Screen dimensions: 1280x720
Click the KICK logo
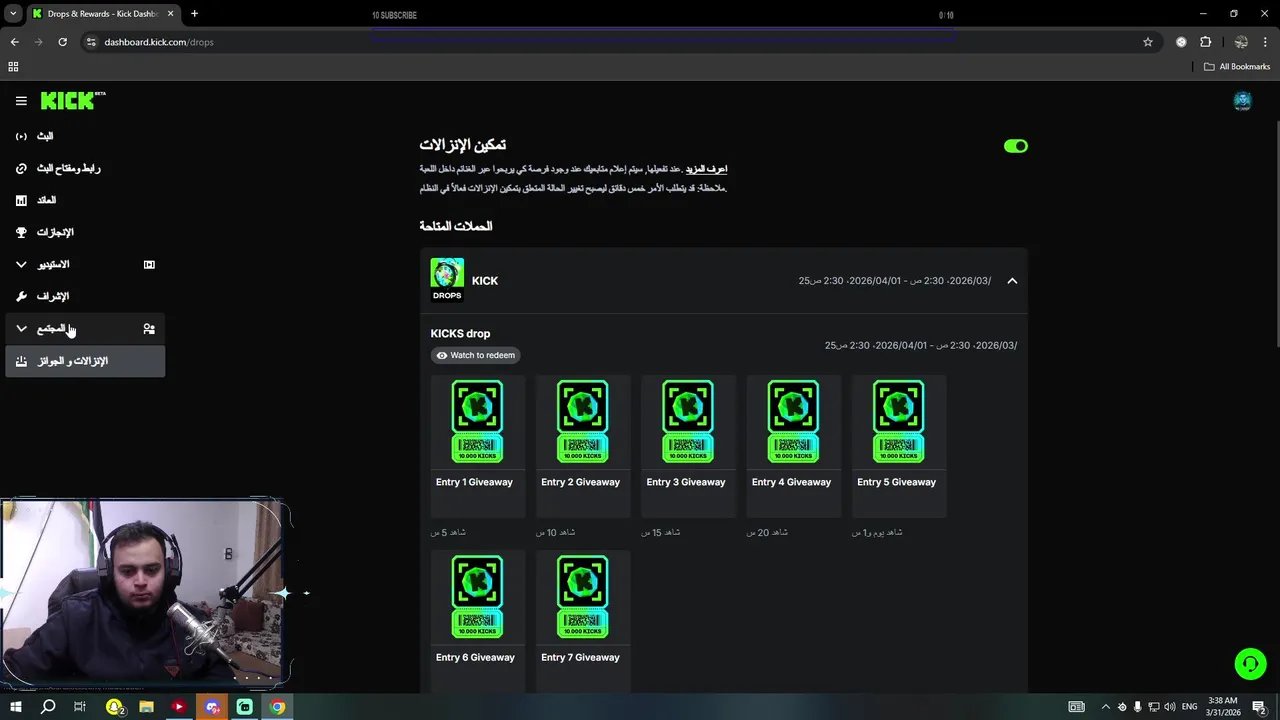point(73,100)
